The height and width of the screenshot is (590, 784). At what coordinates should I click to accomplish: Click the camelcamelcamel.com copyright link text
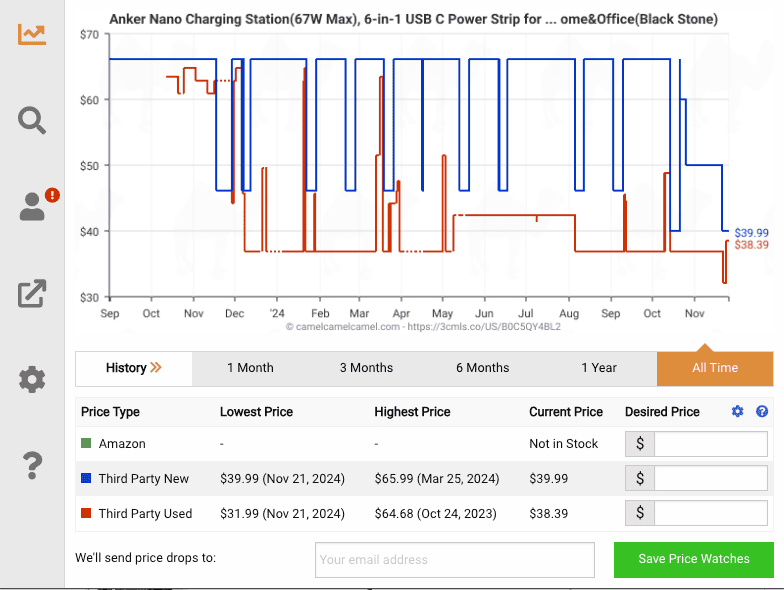[x=423, y=327]
